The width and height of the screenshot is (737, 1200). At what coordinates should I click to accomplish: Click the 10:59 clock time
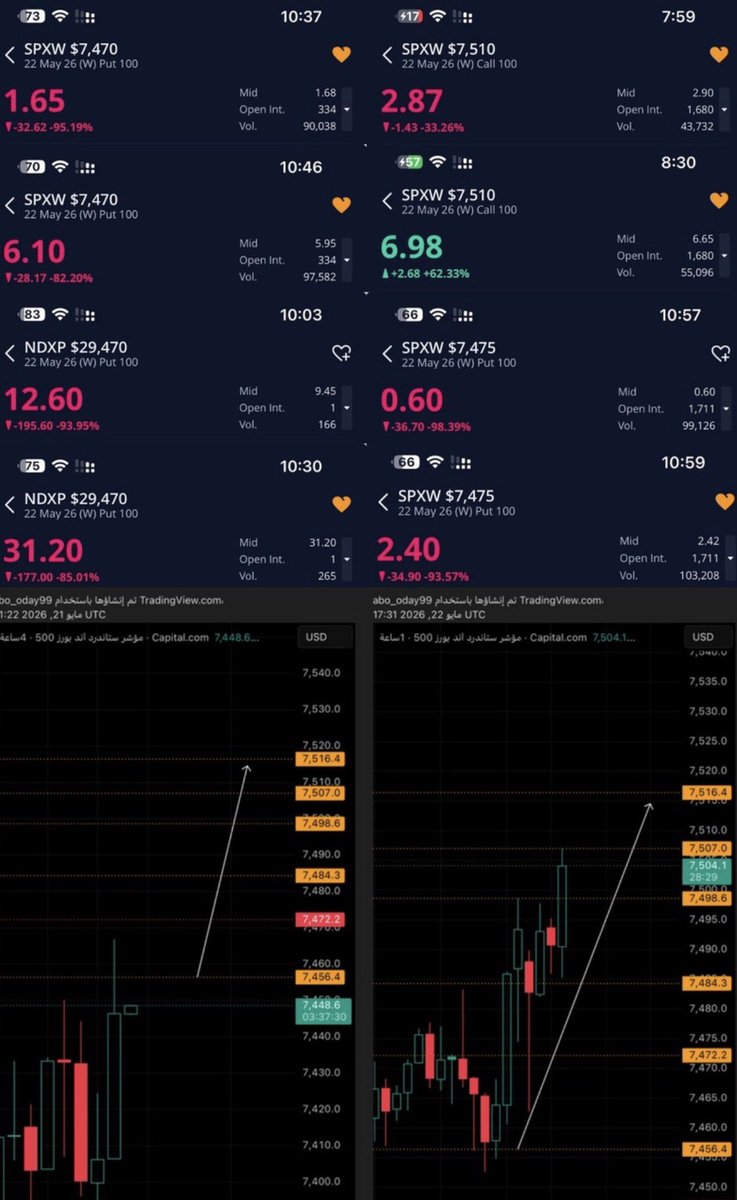point(683,463)
